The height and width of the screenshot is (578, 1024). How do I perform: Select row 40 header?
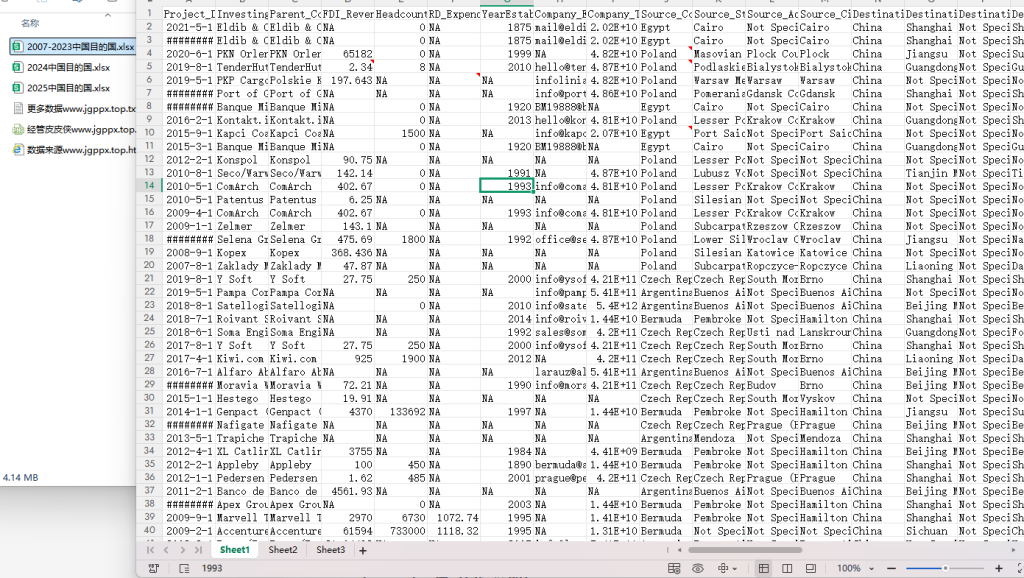[x=149, y=530]
